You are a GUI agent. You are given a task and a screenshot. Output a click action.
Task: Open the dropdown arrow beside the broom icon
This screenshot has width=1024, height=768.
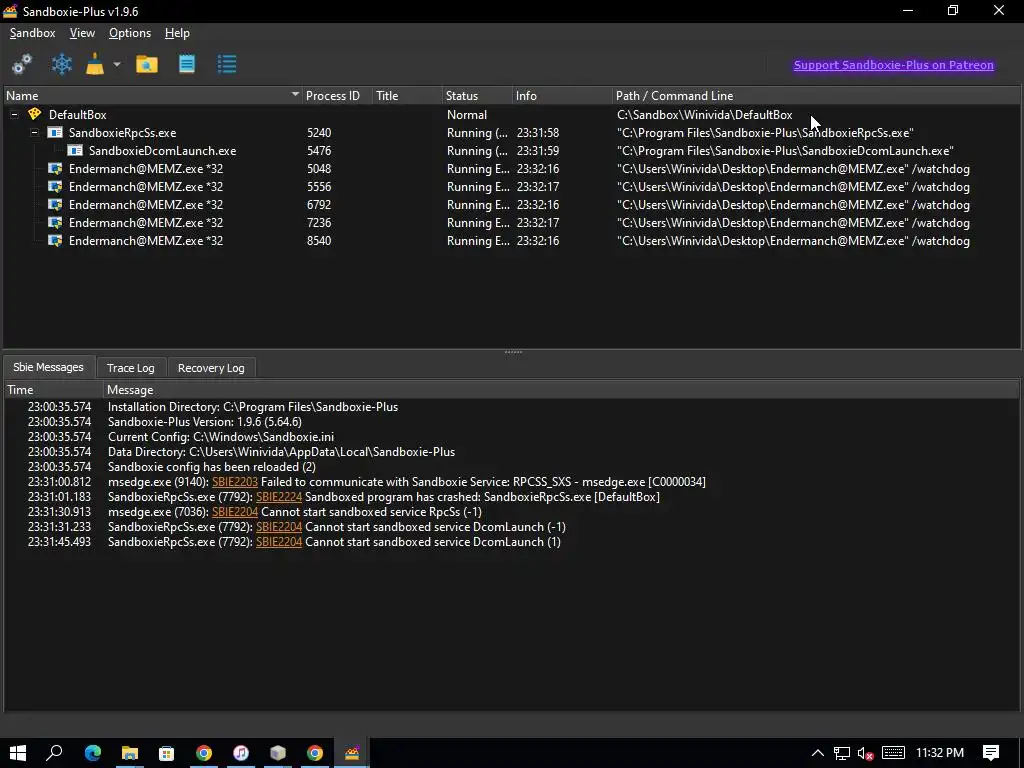pyautogui.click(x=117, y=64)
